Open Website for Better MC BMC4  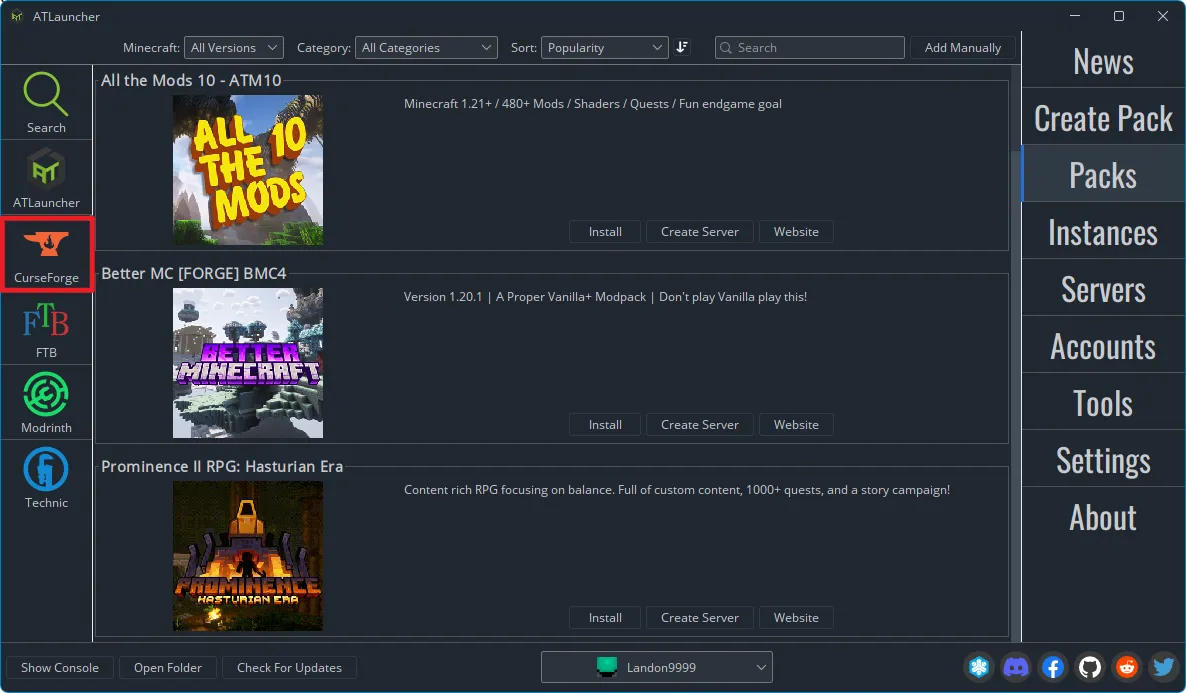(796, 424)
